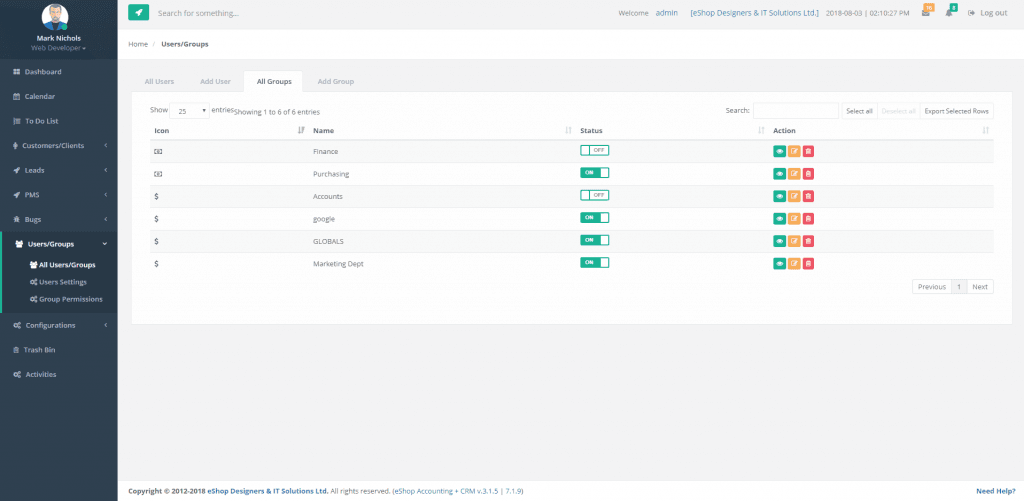This screenshot has height=501, width=1024.
Task: Click the view eye icon for Finance
Action: click(x=780, y=151)
